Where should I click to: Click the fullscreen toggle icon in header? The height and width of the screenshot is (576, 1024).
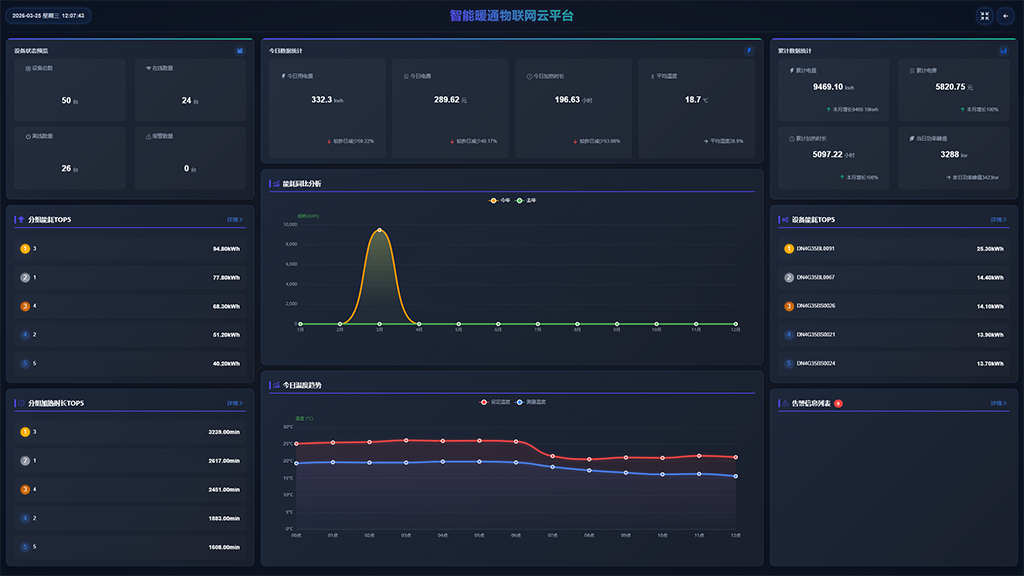click(x=984, y=16)
